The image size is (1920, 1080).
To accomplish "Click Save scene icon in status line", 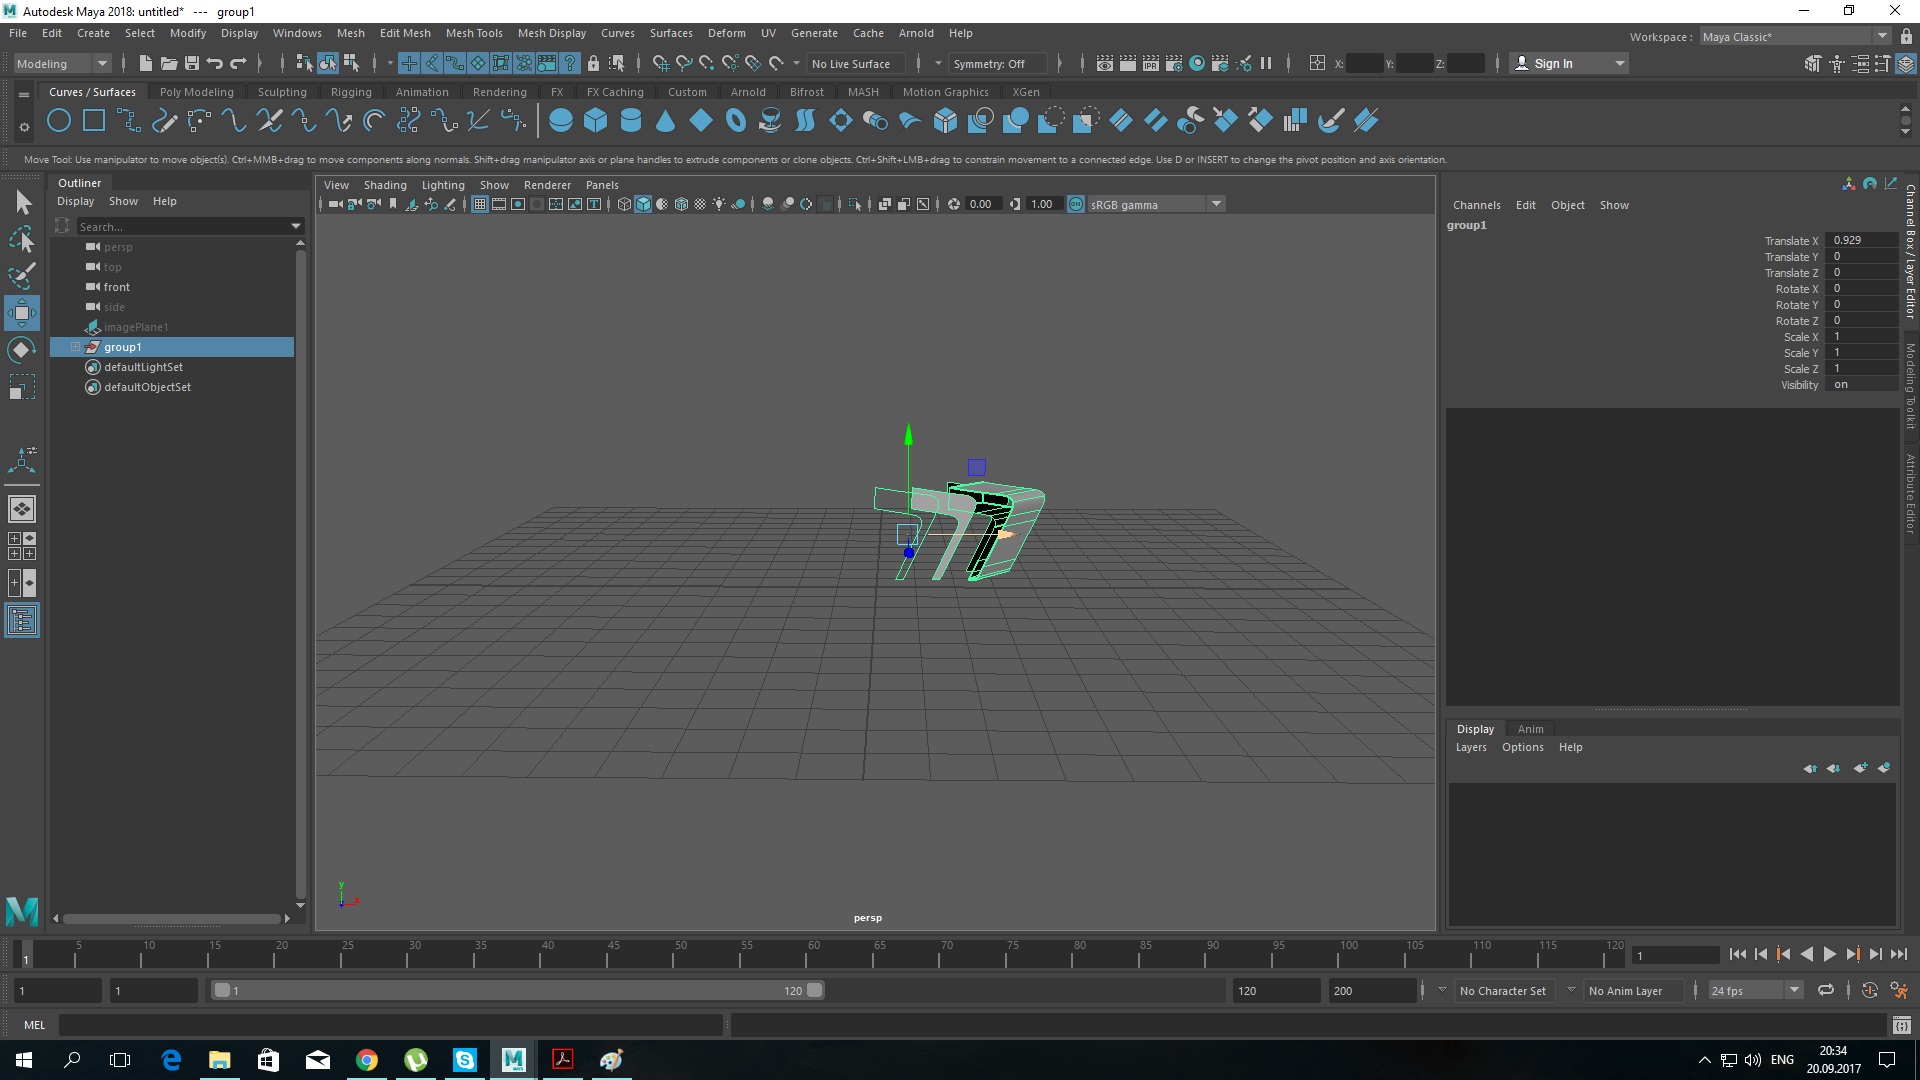I will point(192,63).
